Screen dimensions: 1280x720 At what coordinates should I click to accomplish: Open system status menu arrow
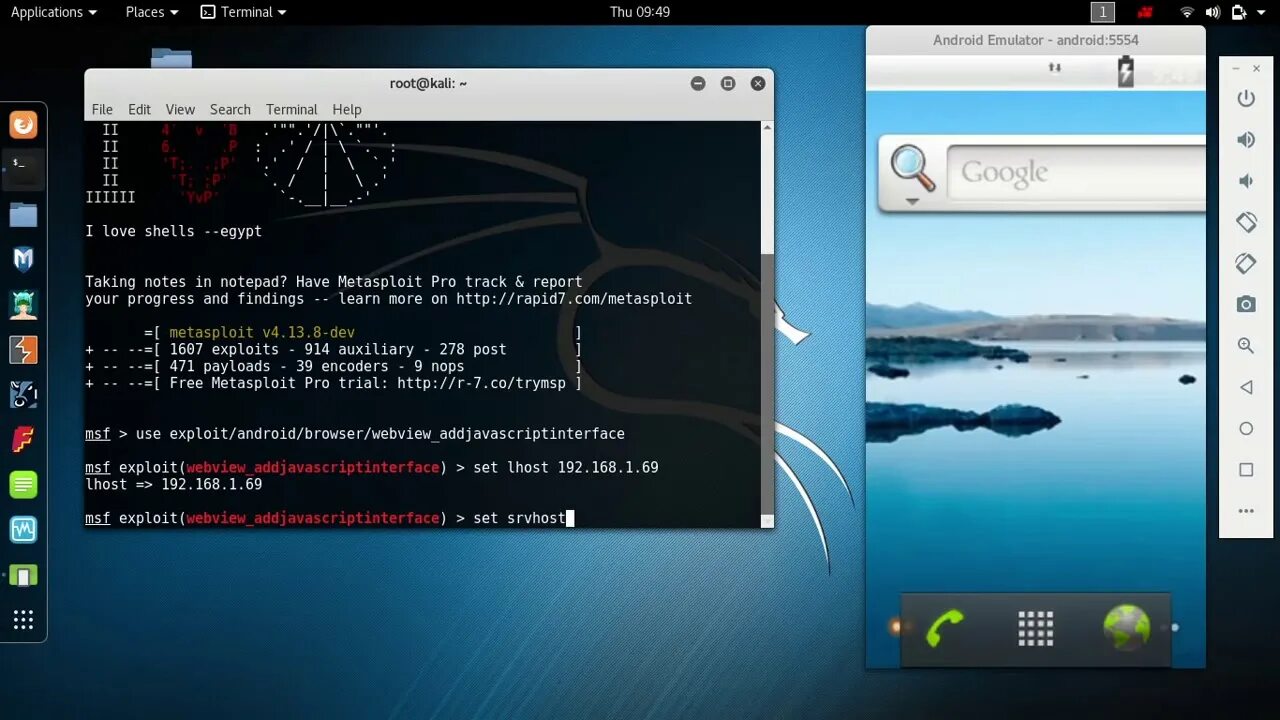tap(1263, 12)
